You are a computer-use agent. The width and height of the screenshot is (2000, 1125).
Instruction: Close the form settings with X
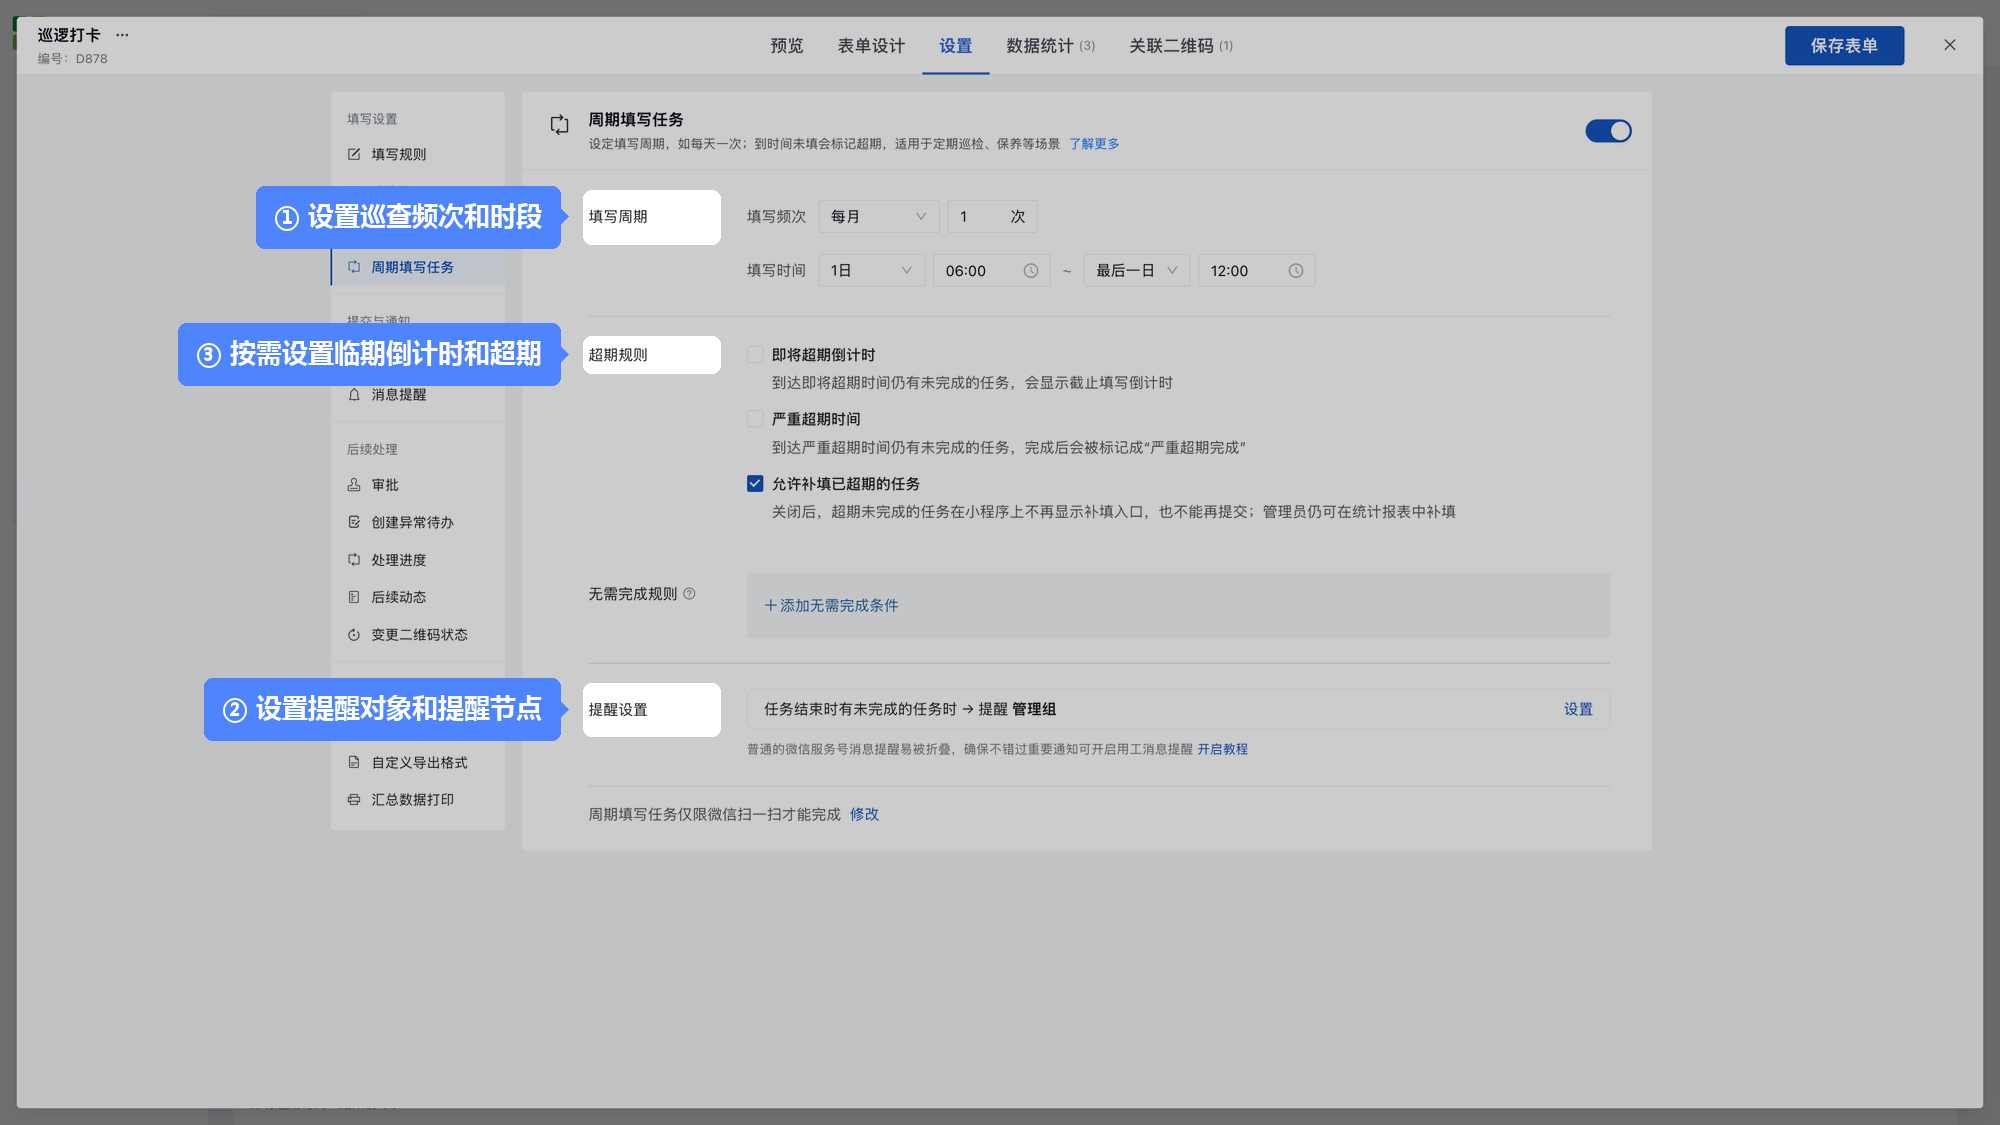(1950, 45)
